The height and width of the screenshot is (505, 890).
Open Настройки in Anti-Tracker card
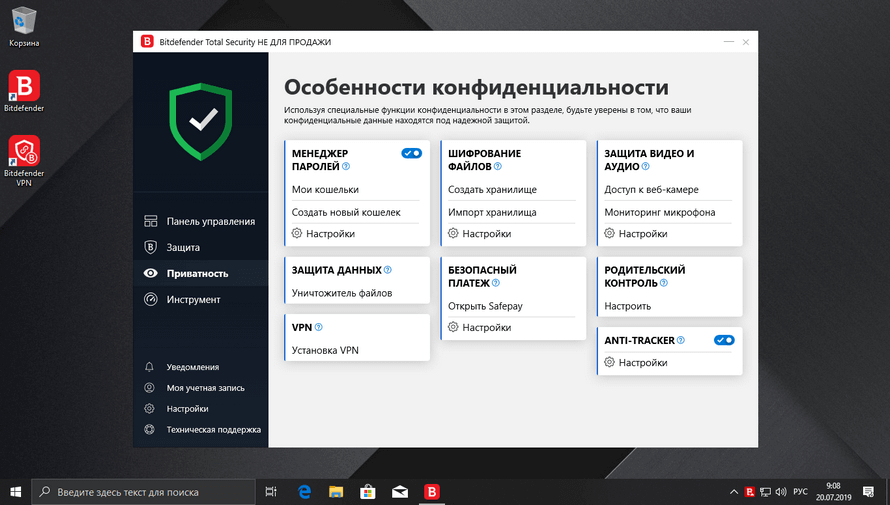pyautogui.click(x=636, y=363)
